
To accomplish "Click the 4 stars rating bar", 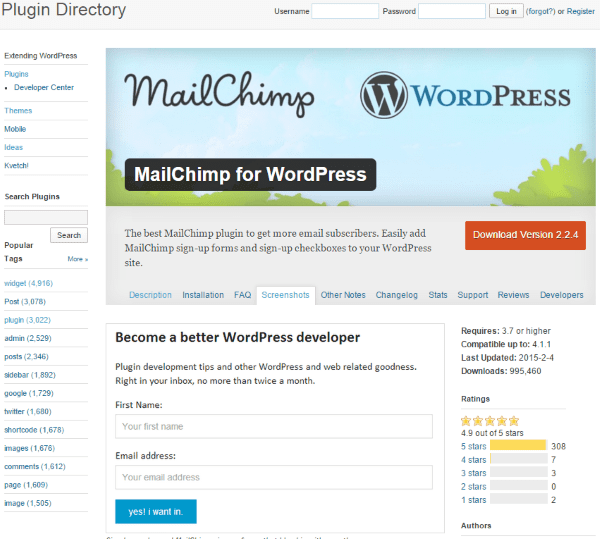I will (x=518, y=459).
